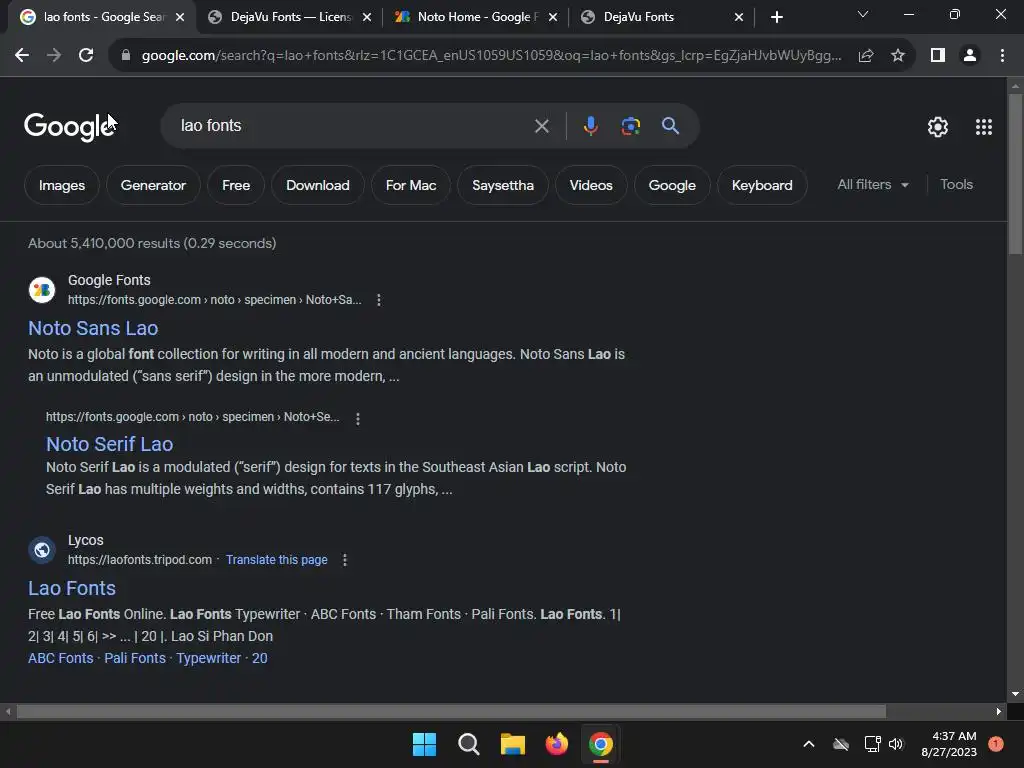Open the ABC Fonts sitelink
Image resolution: width=1024 pixels, height=768 pixels.
click(61, 658)
